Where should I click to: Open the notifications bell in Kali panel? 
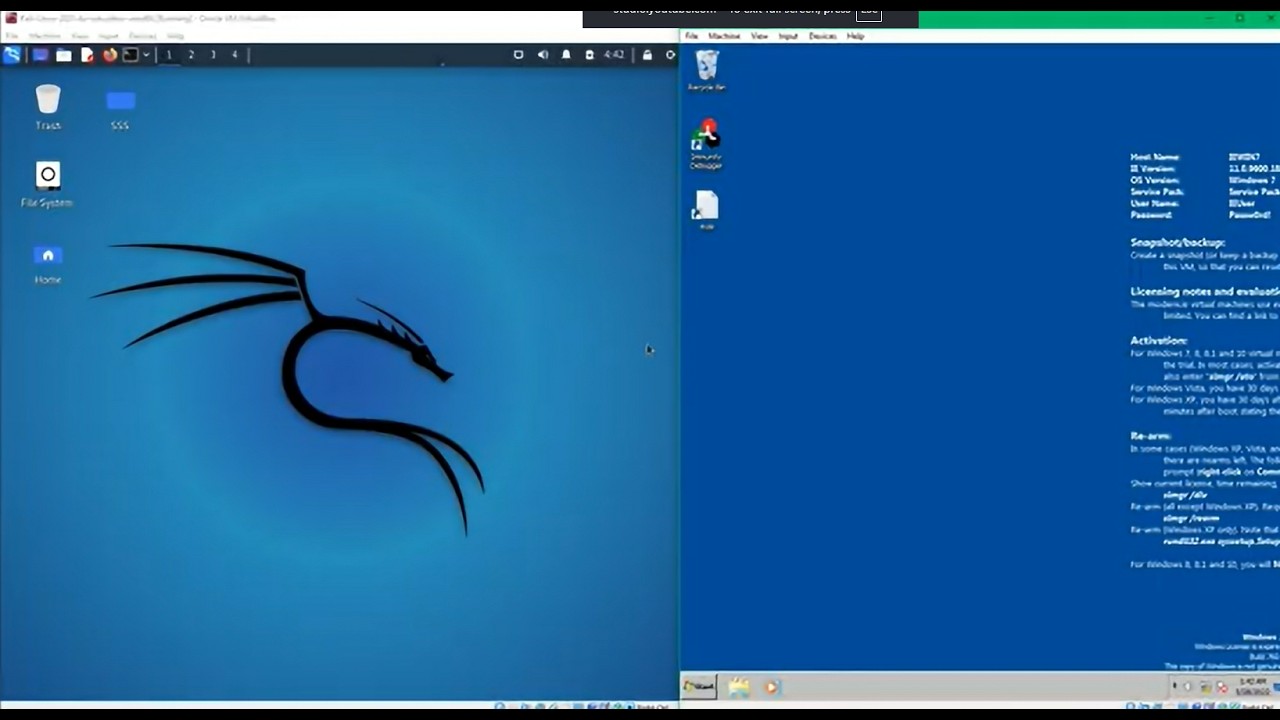click(566, 55)
